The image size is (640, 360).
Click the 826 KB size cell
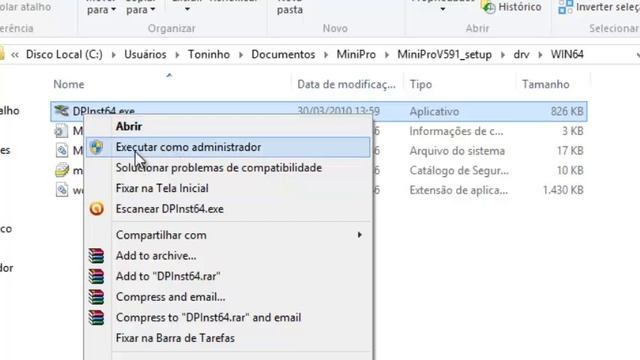[x=567, y=111]
